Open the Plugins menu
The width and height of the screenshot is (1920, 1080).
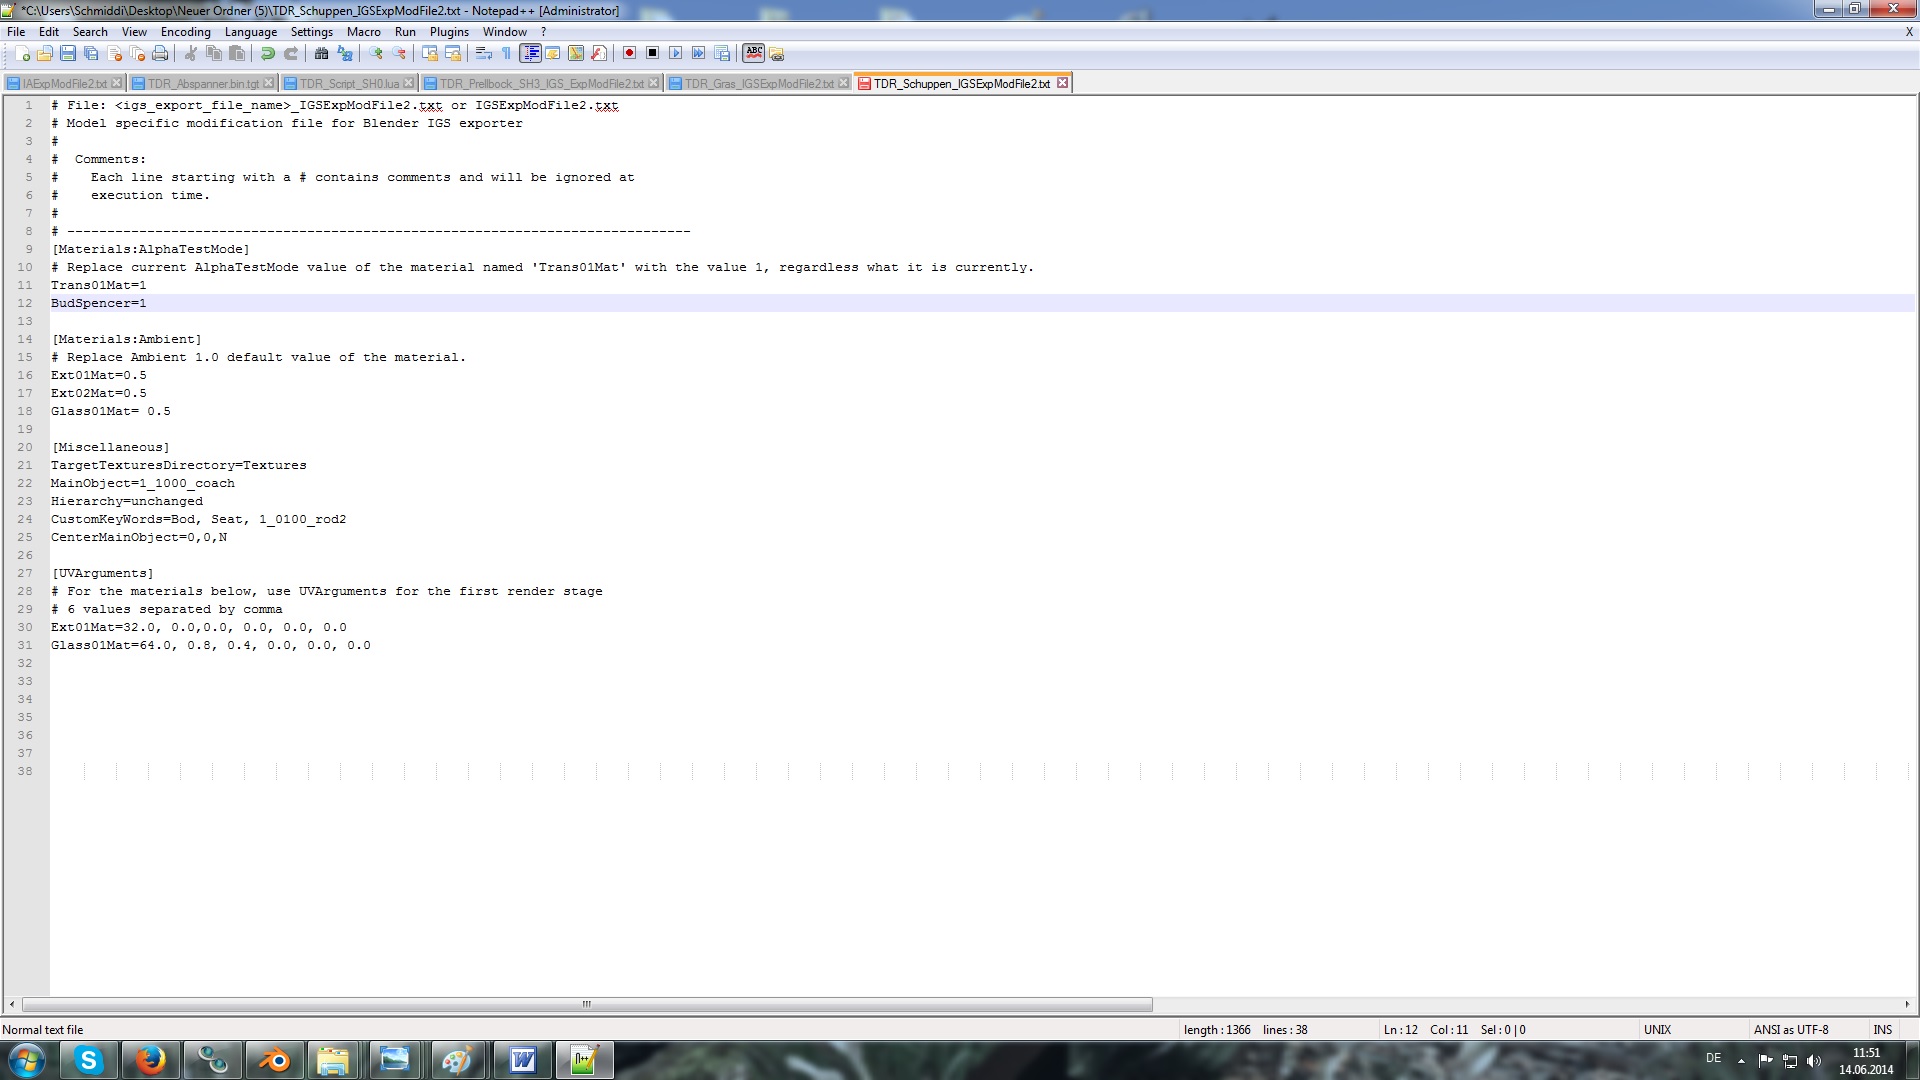coord(449,32)
